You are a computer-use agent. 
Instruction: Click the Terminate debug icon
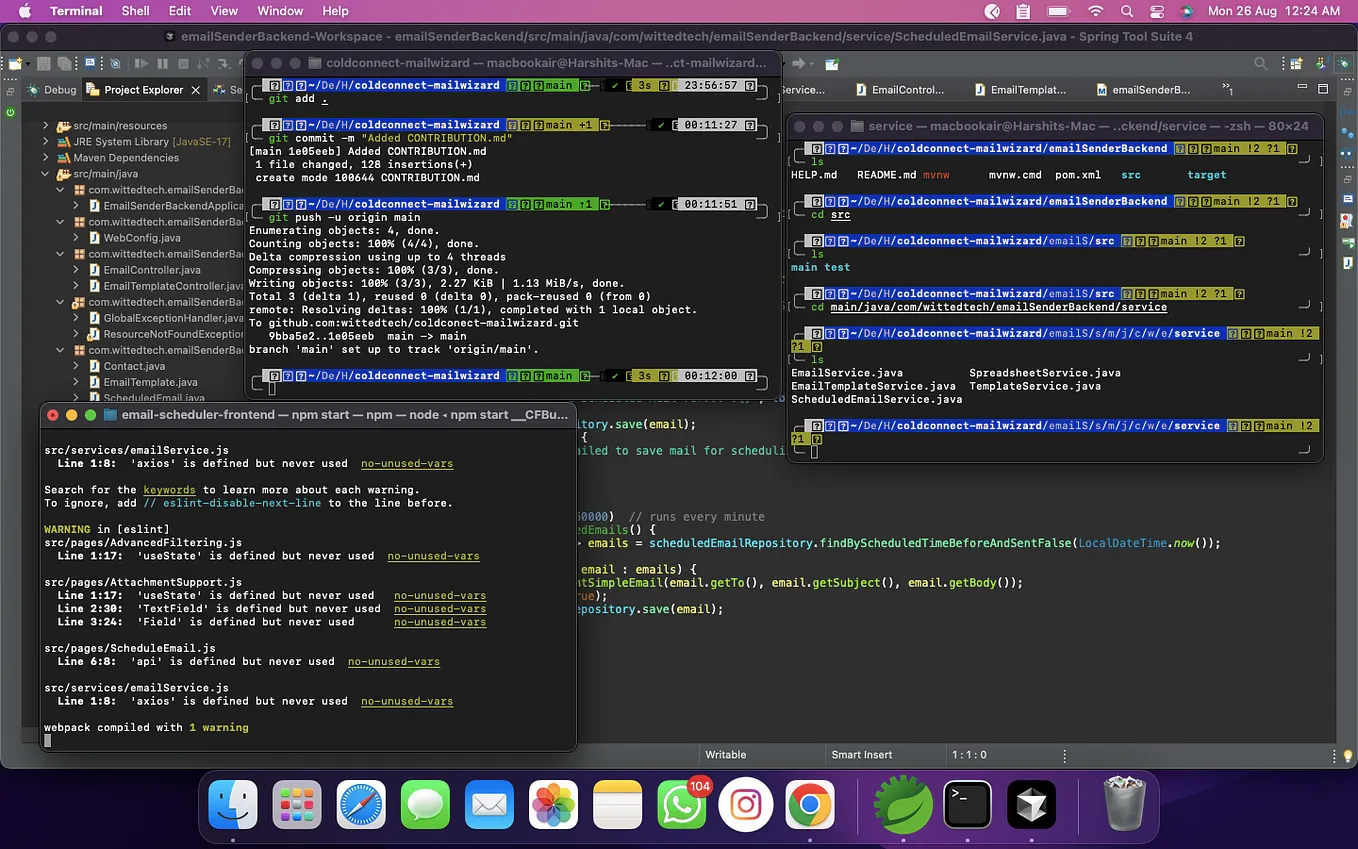pos(184,63)
